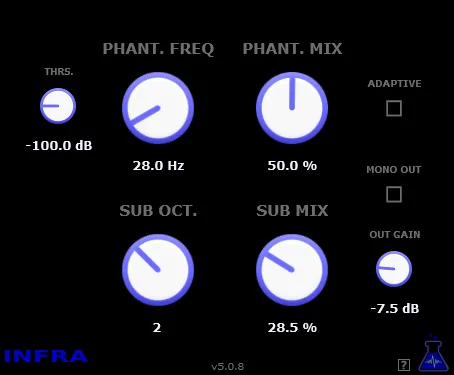Click the SUB OCT. knob
This screenshot has width=454, height=375.
158,270
